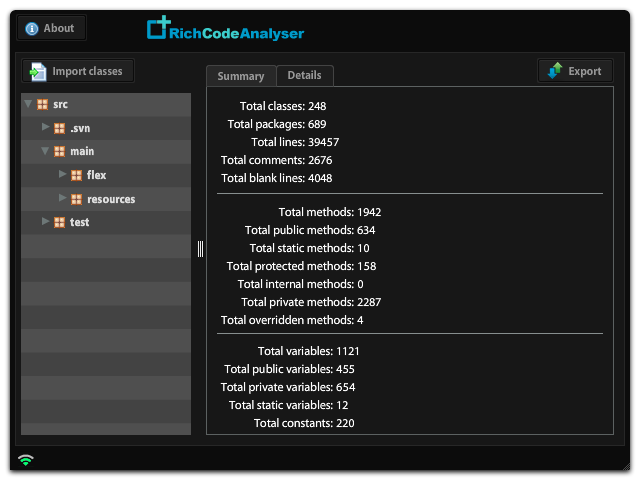640x480 pixels.
Task: Click the .svn package icon
Action: coord(59,129)
